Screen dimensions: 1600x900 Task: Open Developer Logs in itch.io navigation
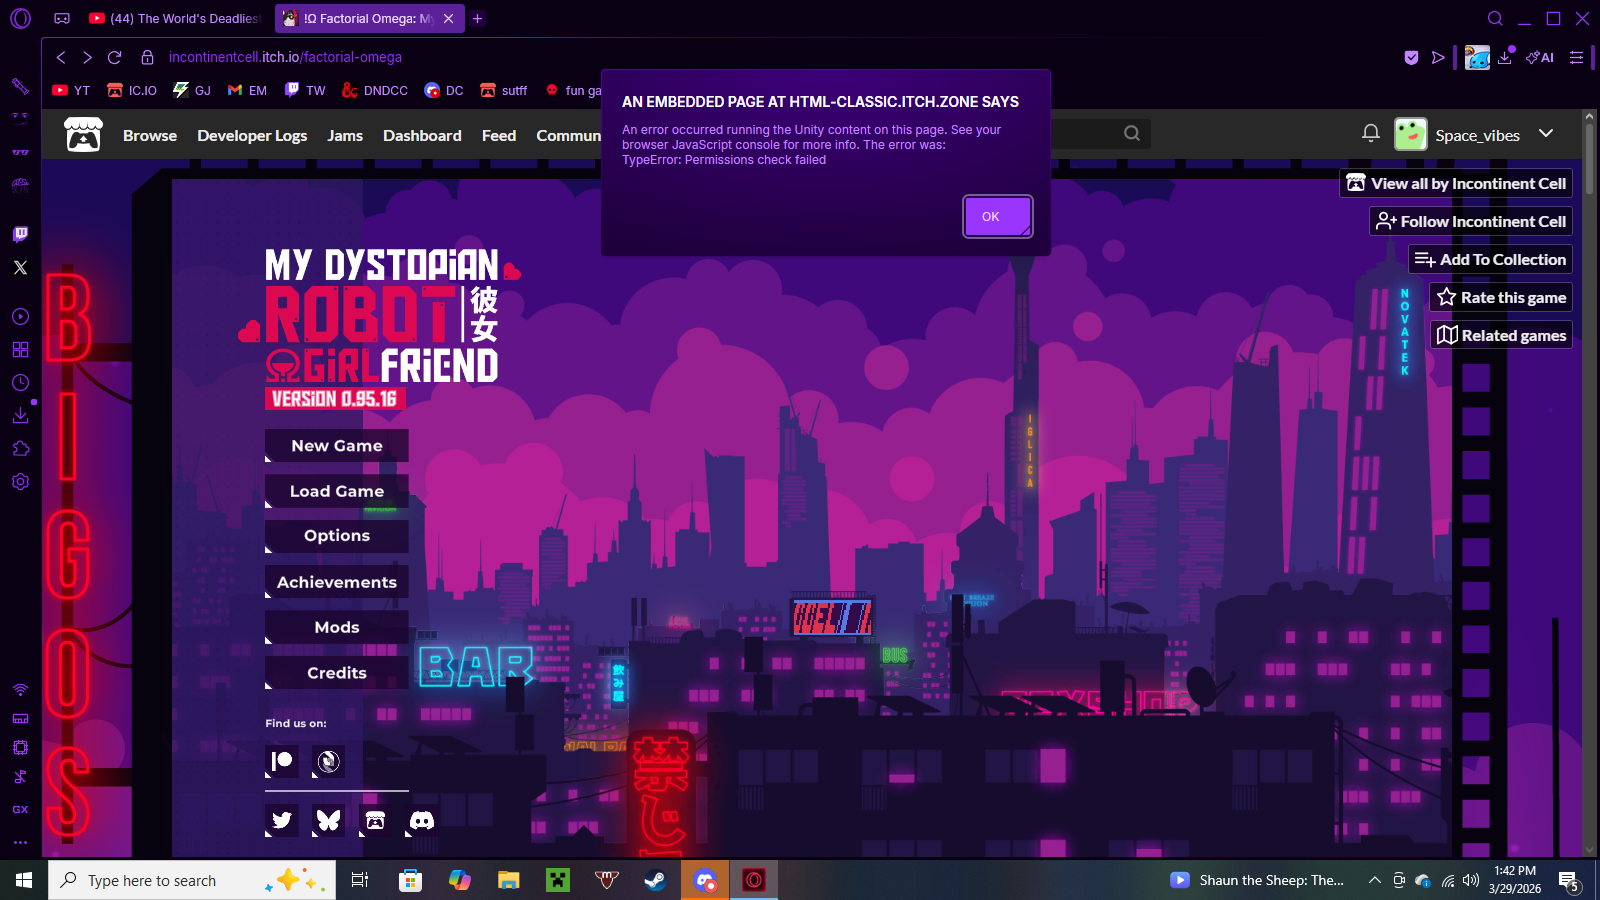pos(252,135)
